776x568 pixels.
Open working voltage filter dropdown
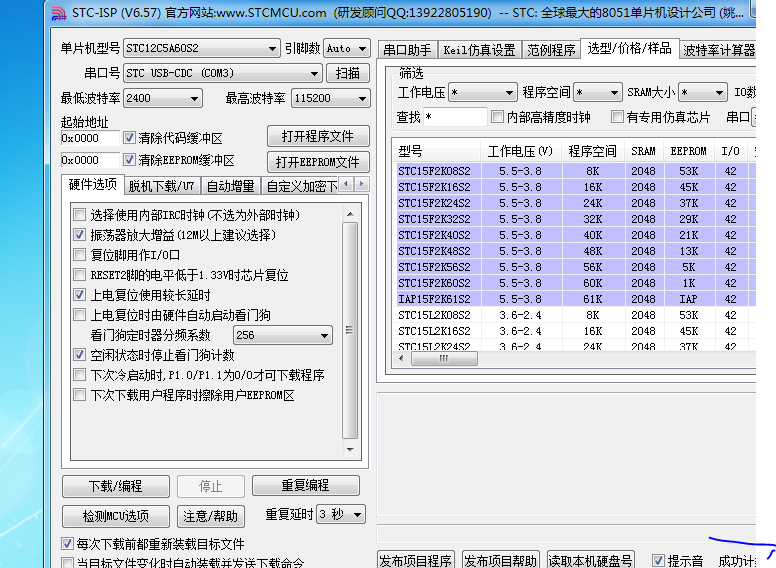click(x=483, y=92)
